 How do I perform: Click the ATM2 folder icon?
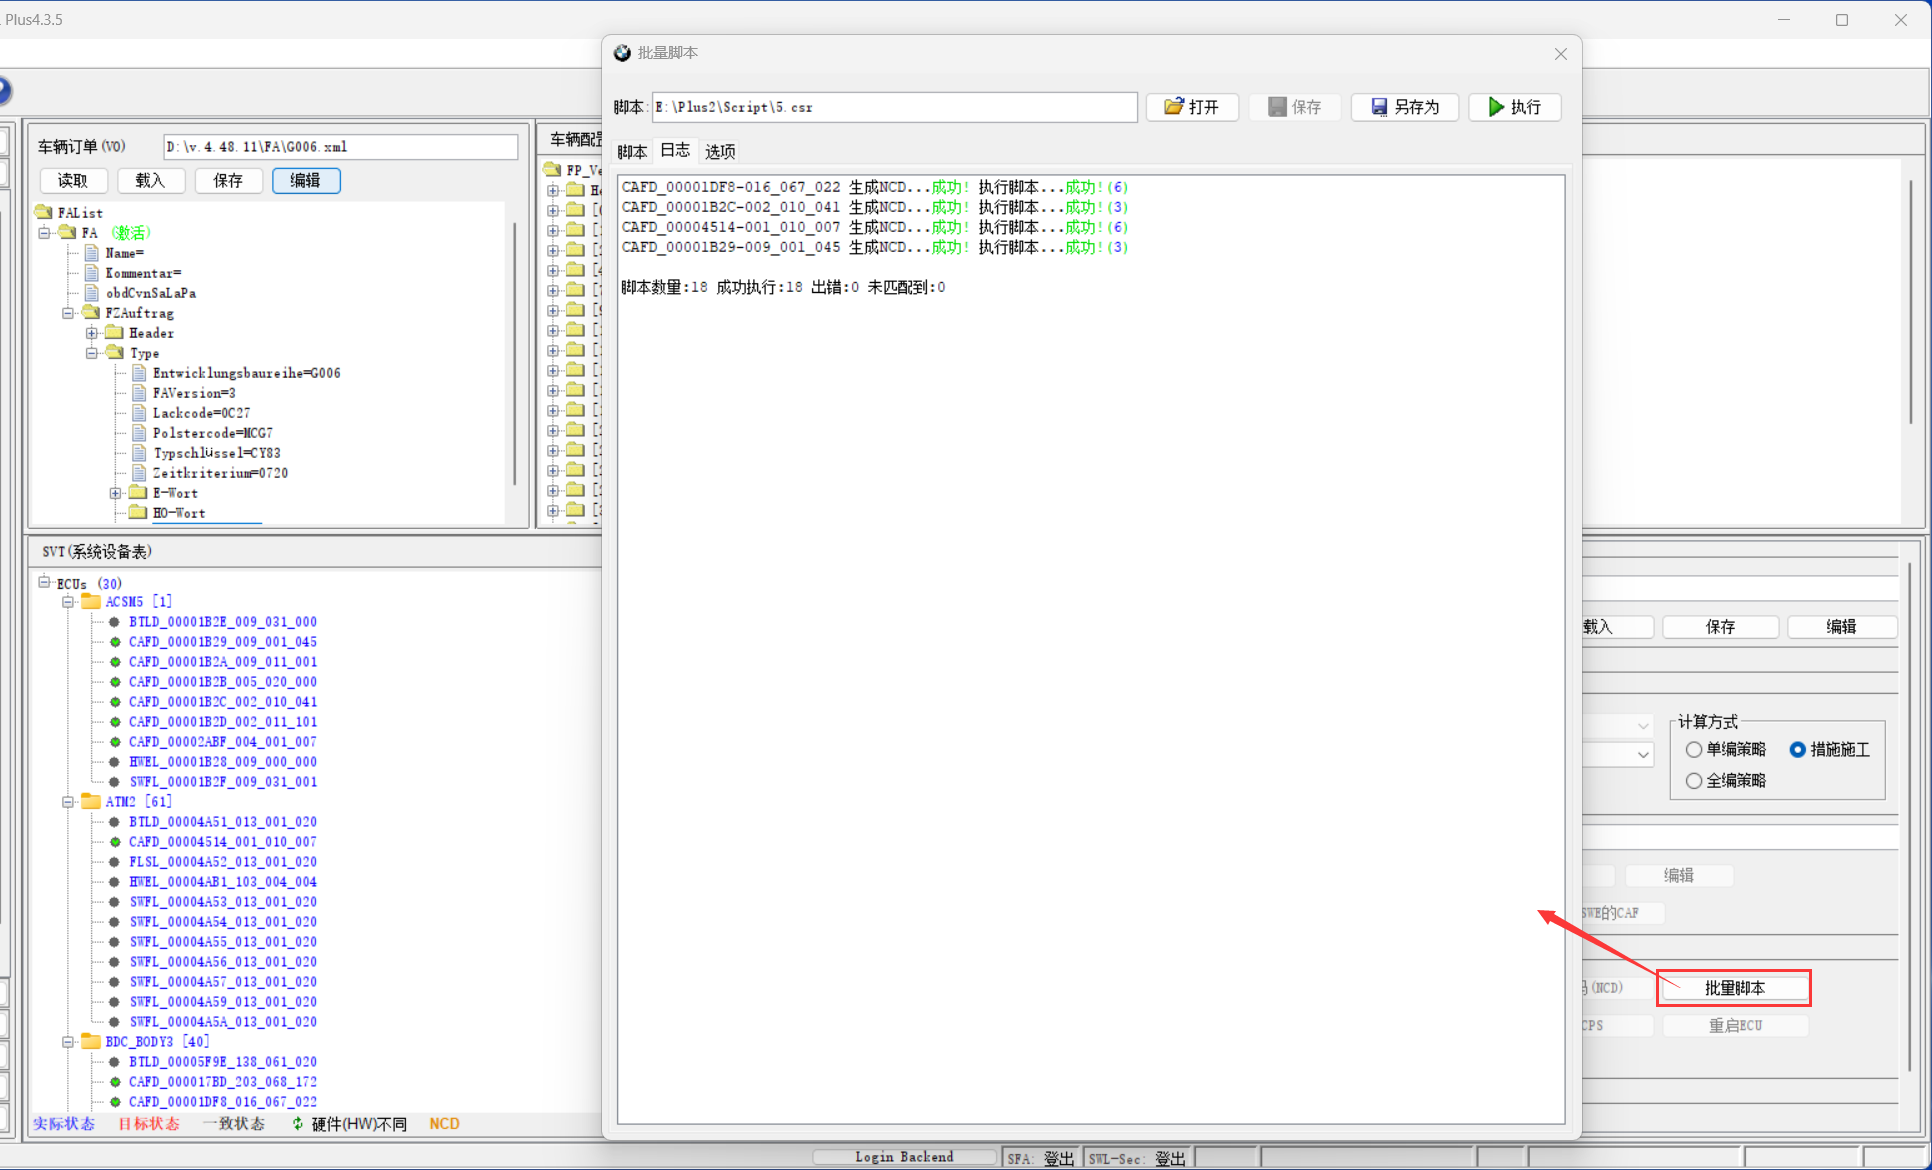point(91,802)
